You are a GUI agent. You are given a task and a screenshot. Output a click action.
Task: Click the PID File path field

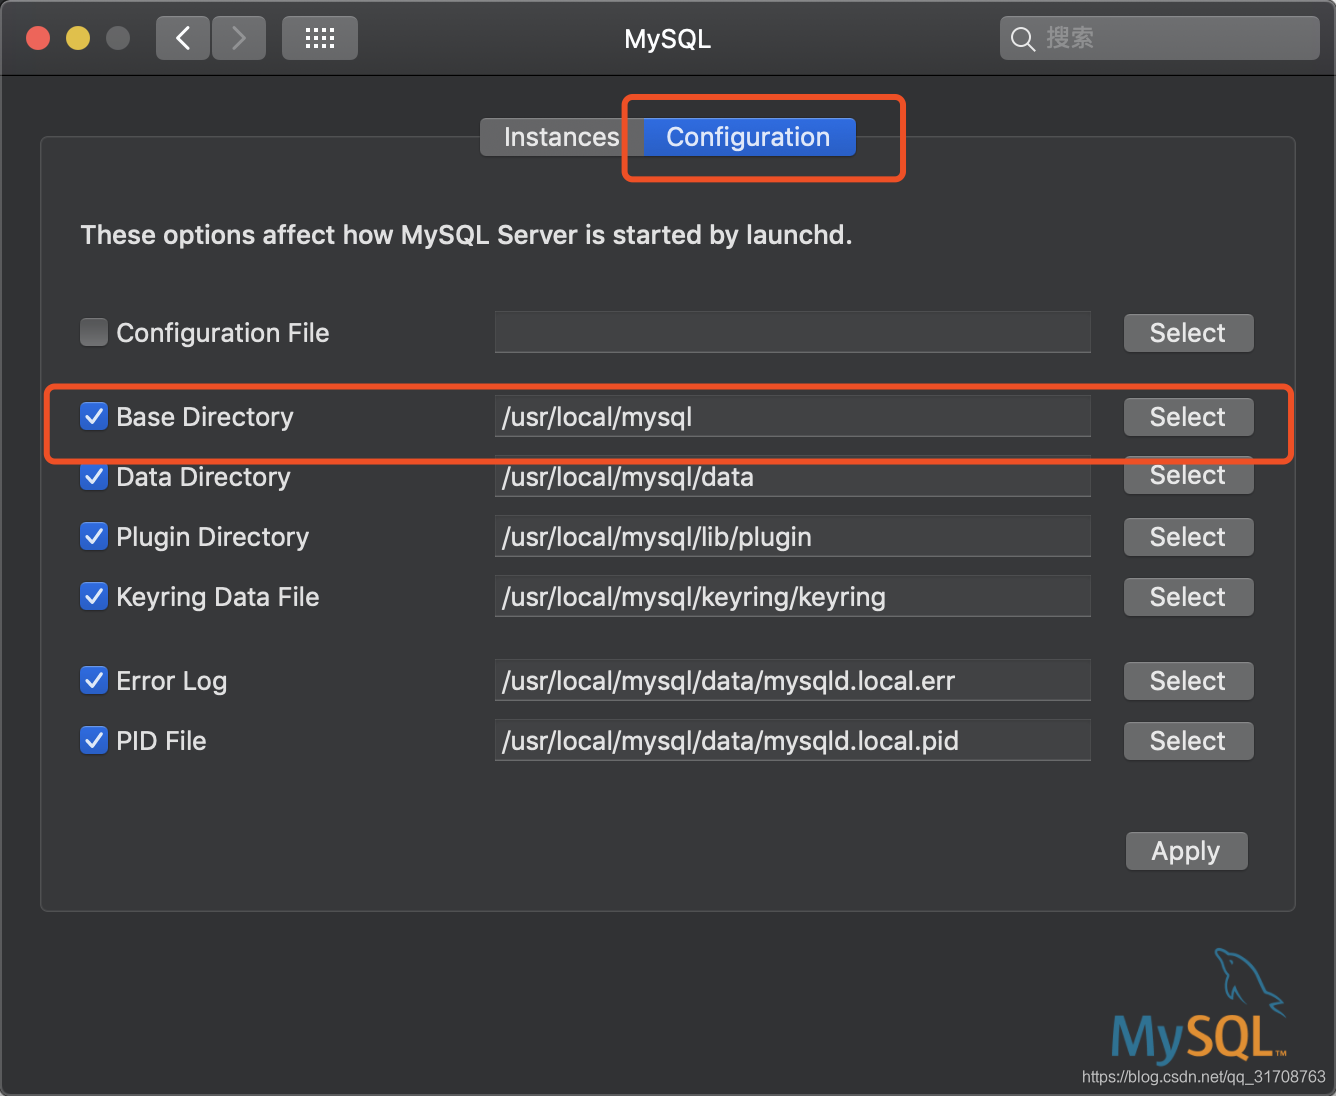pyautogui.click(x=793, y=740)
